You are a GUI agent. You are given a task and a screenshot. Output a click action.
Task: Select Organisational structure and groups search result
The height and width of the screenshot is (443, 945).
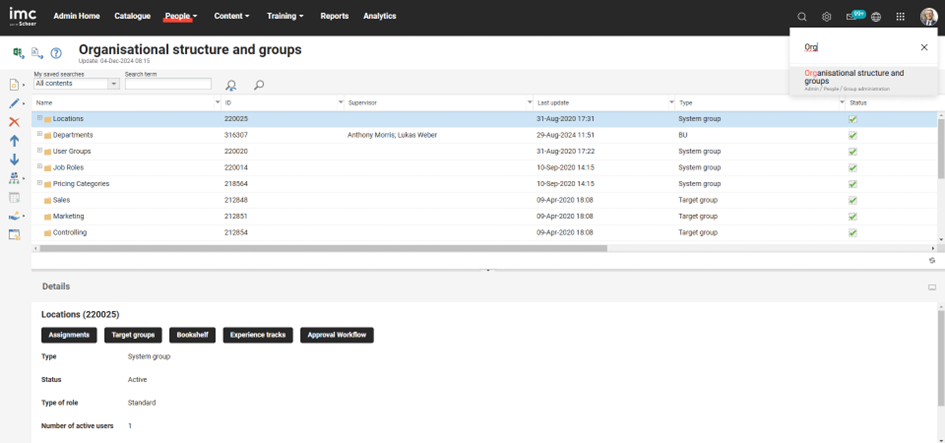tap(853, 77)
